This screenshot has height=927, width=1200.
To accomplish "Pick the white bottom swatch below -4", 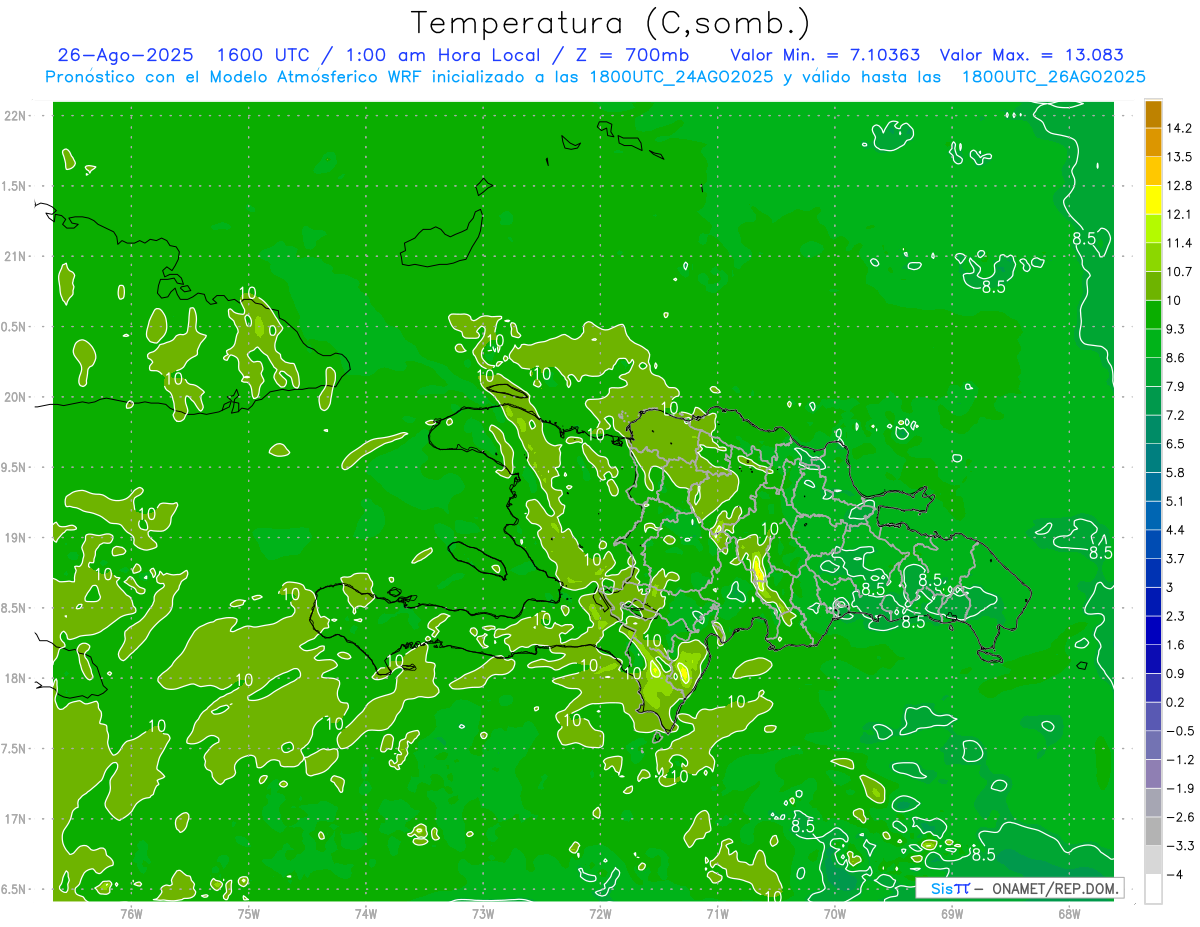I will pyautogui.click(x=1153, y=888).
